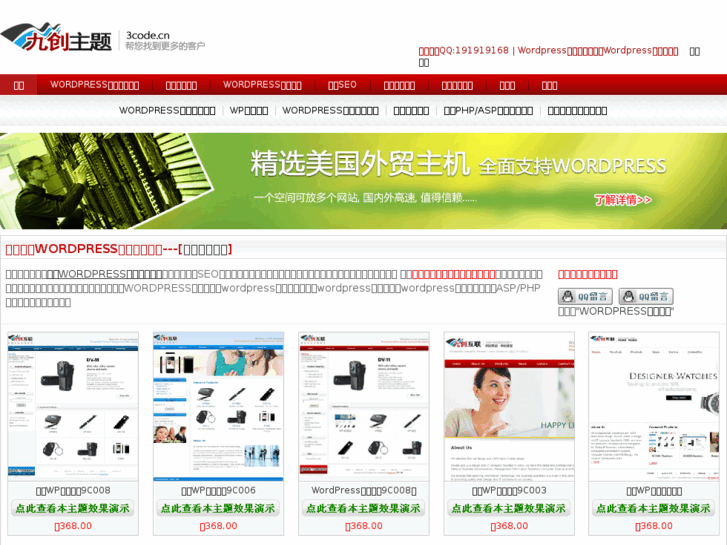
Task: Click the QQ:191919168 contact text in header
Action: [464, 51]
